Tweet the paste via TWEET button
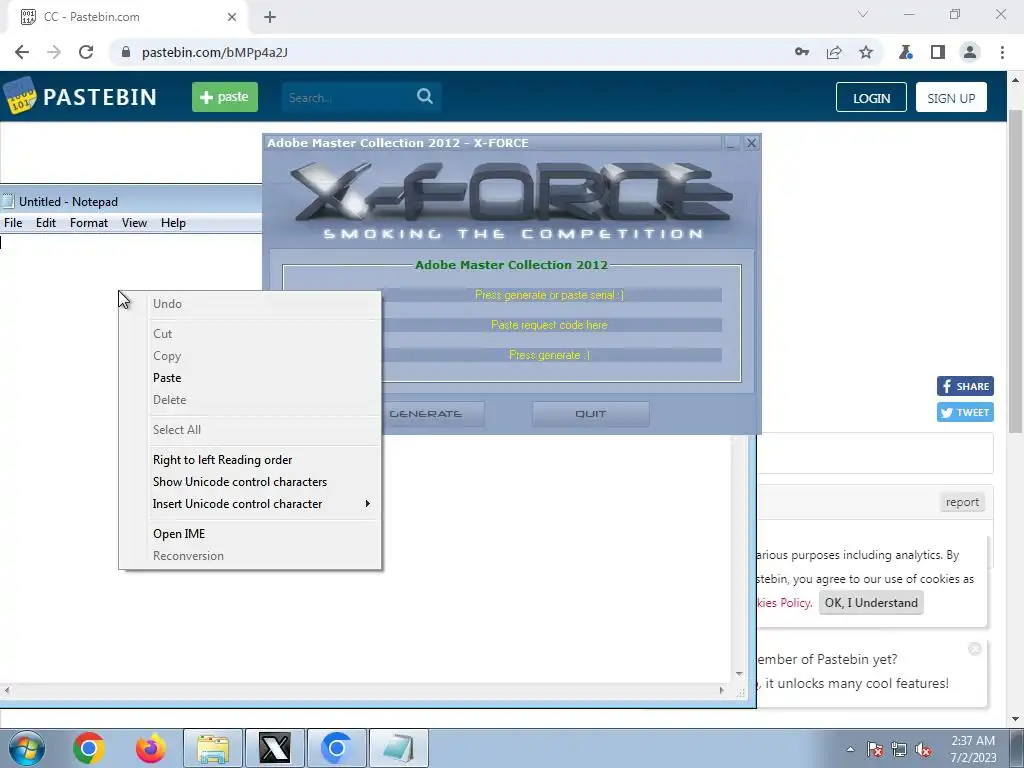The image size is (1024, 768). click(x=965, y=412)
